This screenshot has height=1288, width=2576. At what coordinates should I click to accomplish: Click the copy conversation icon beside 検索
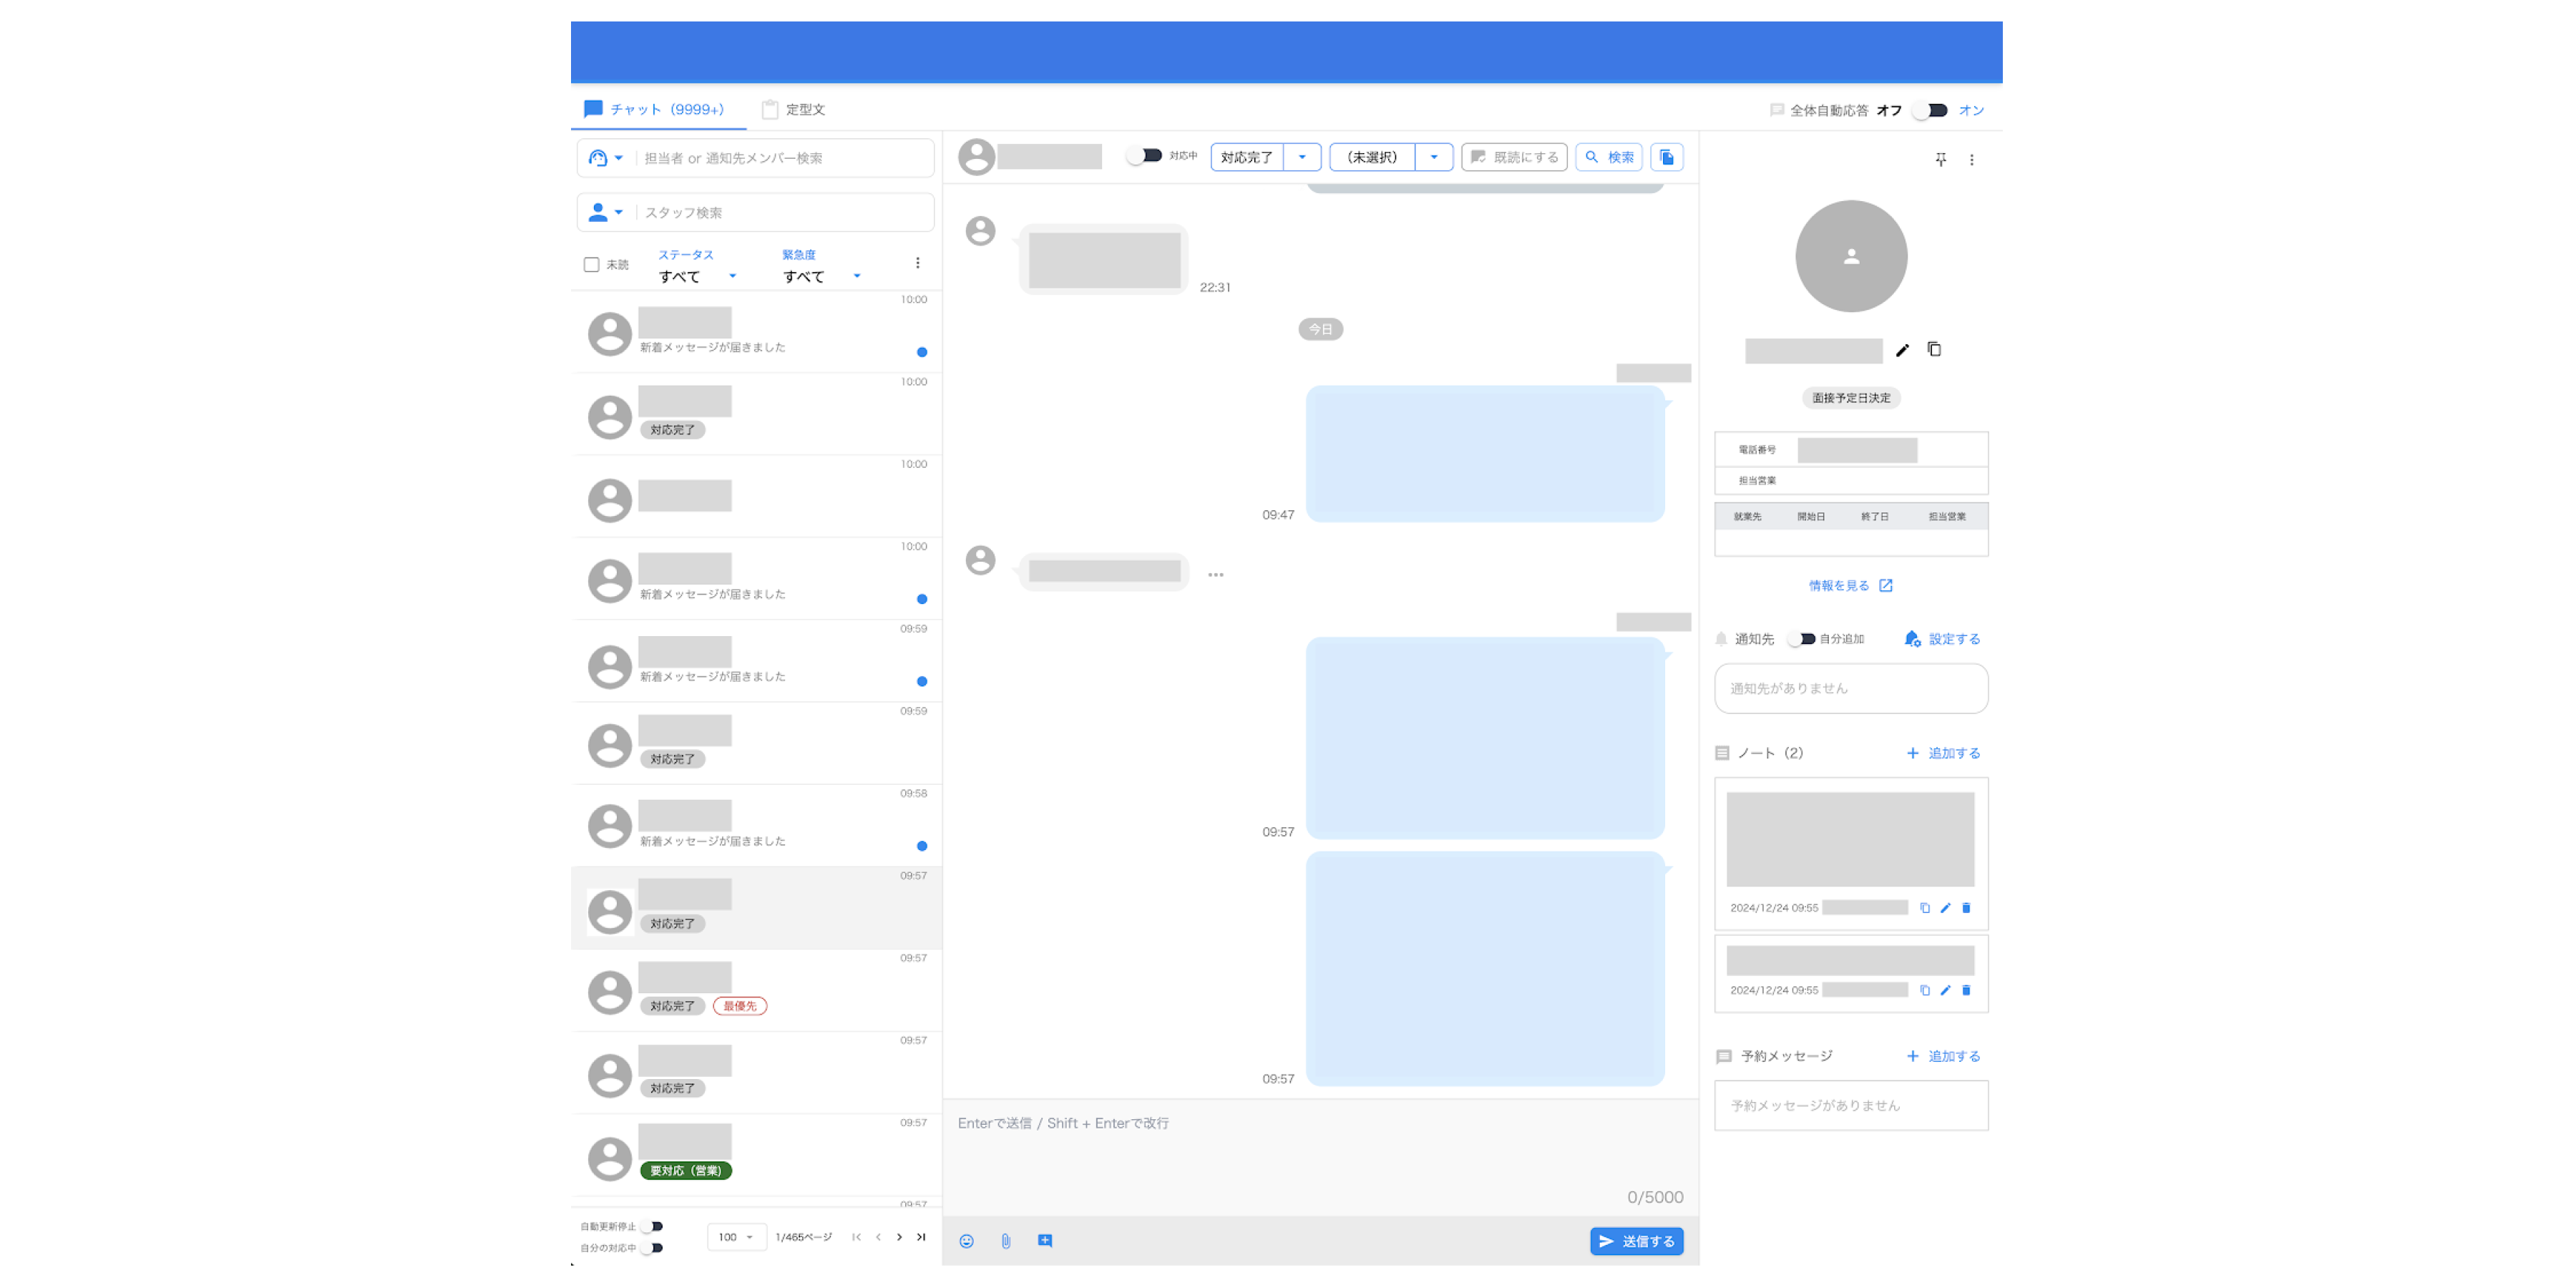[1666, 157]
